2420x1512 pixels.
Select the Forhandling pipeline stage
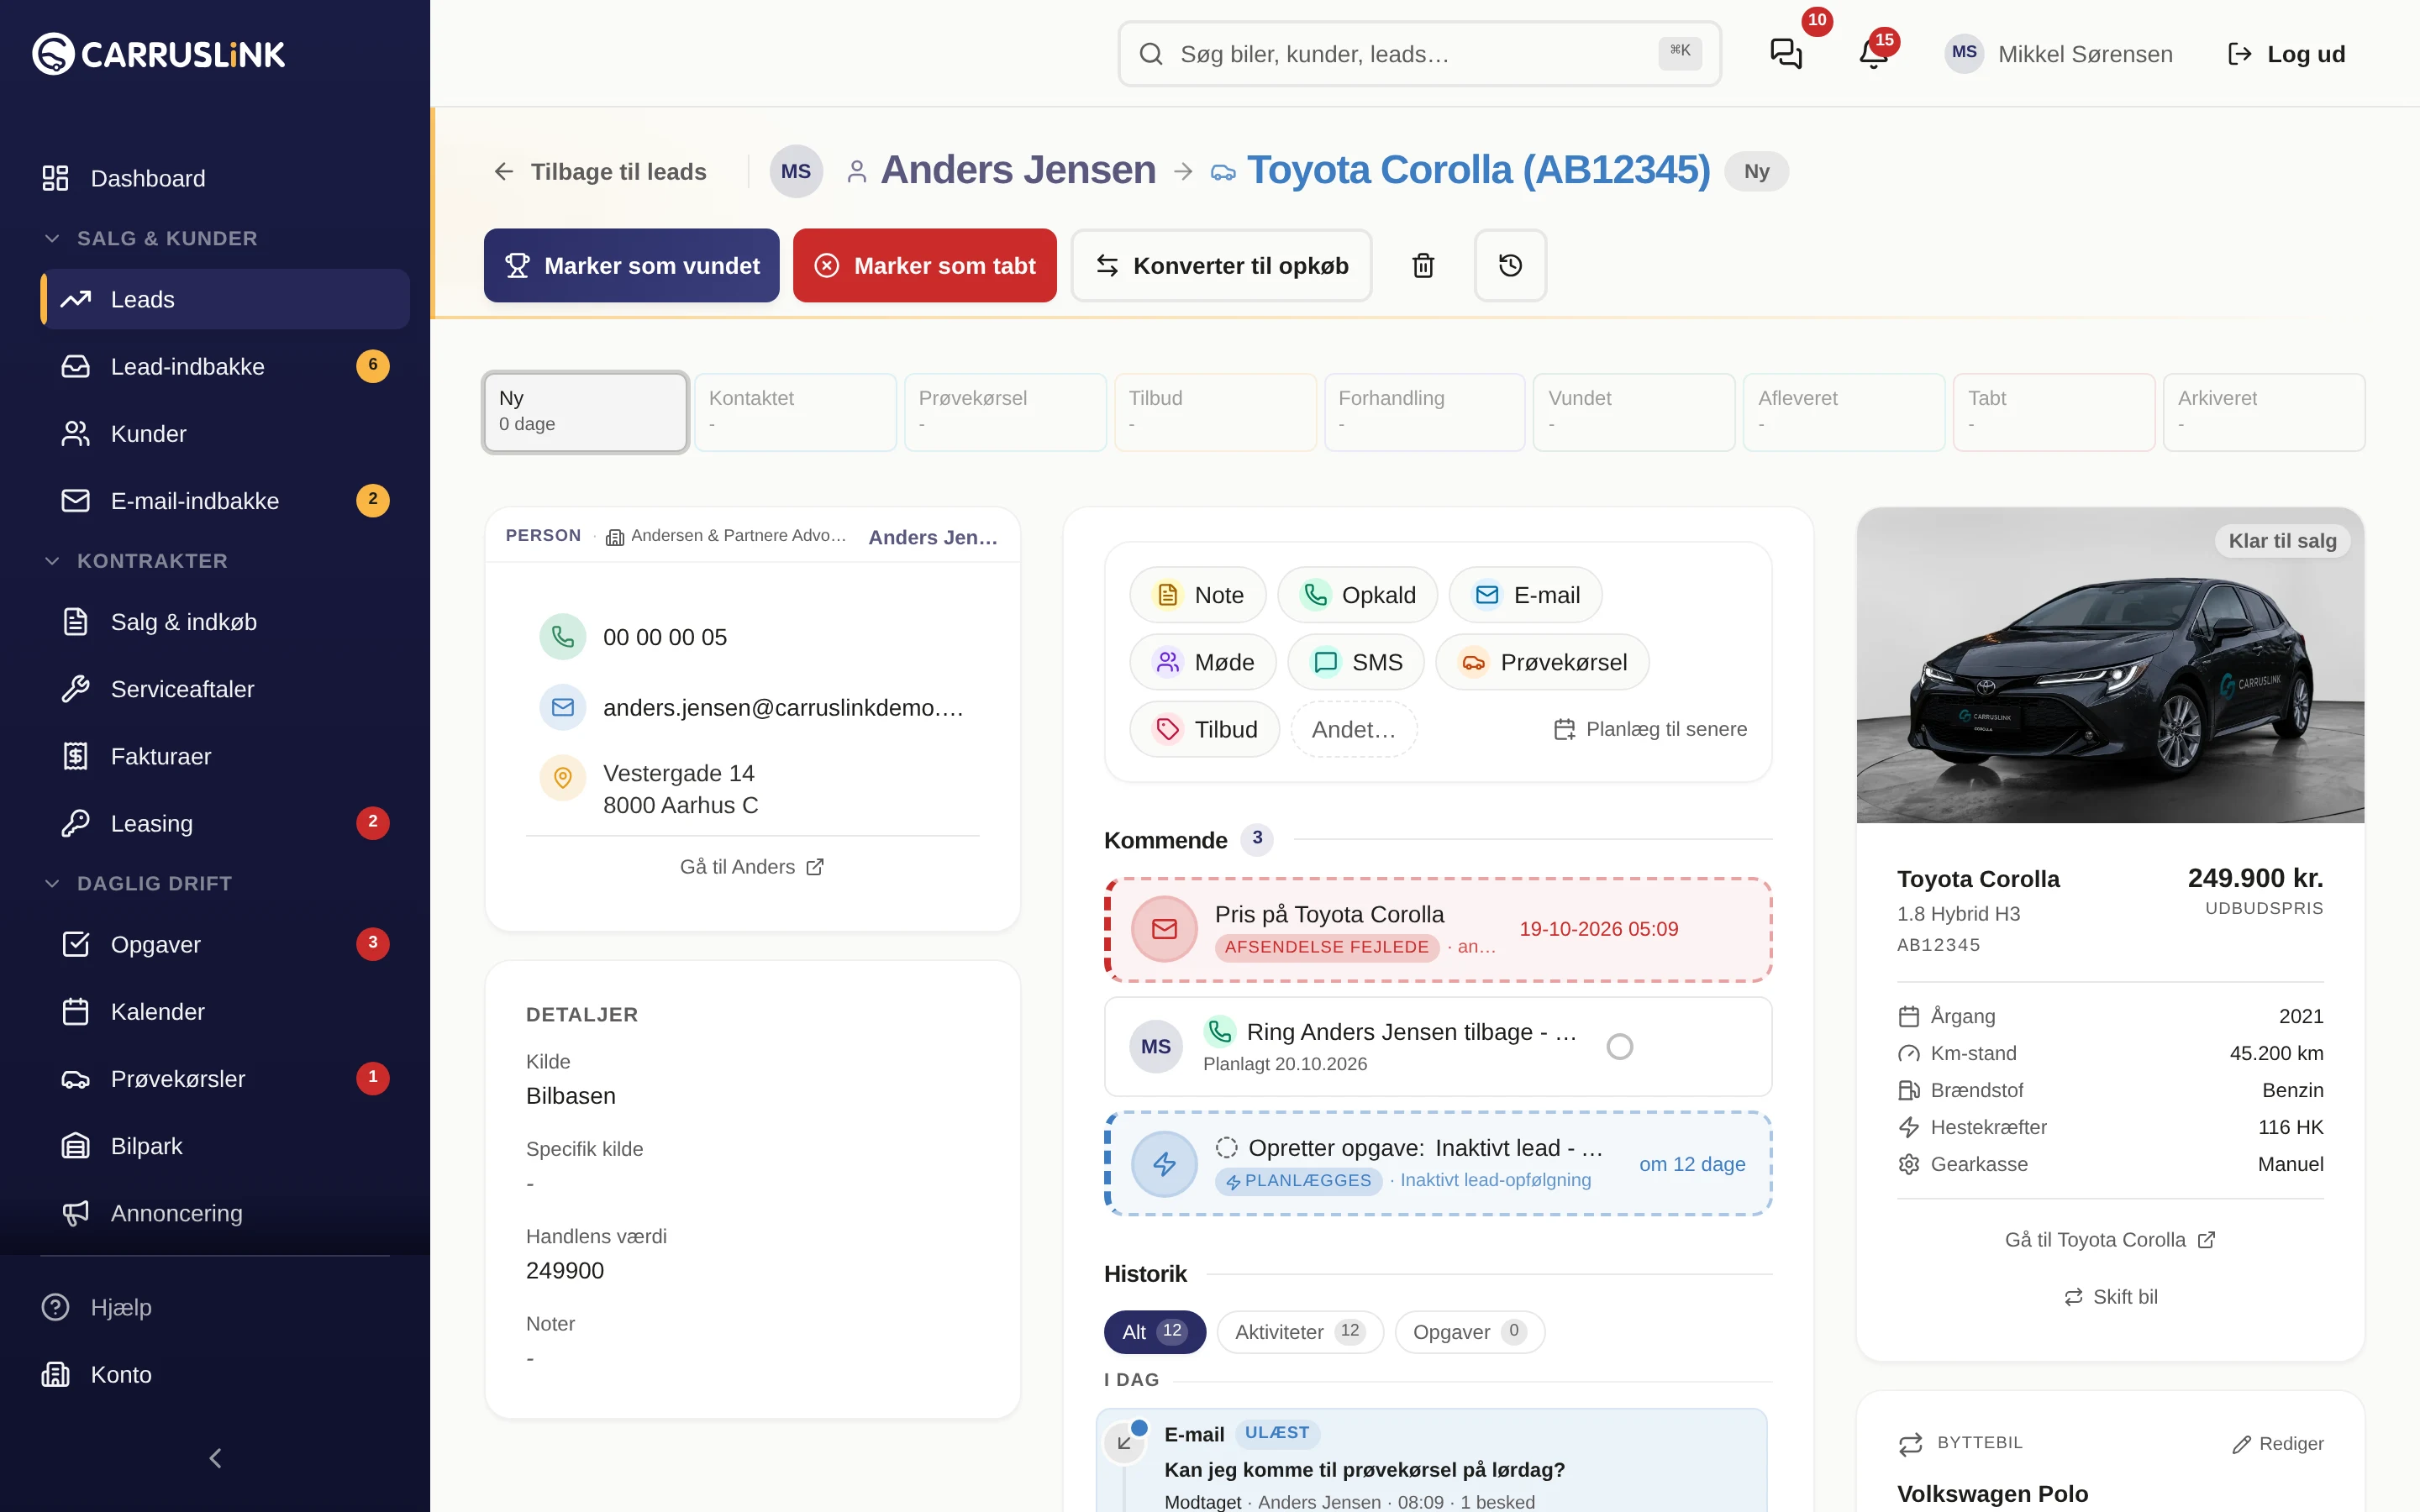coord(1424,412)
